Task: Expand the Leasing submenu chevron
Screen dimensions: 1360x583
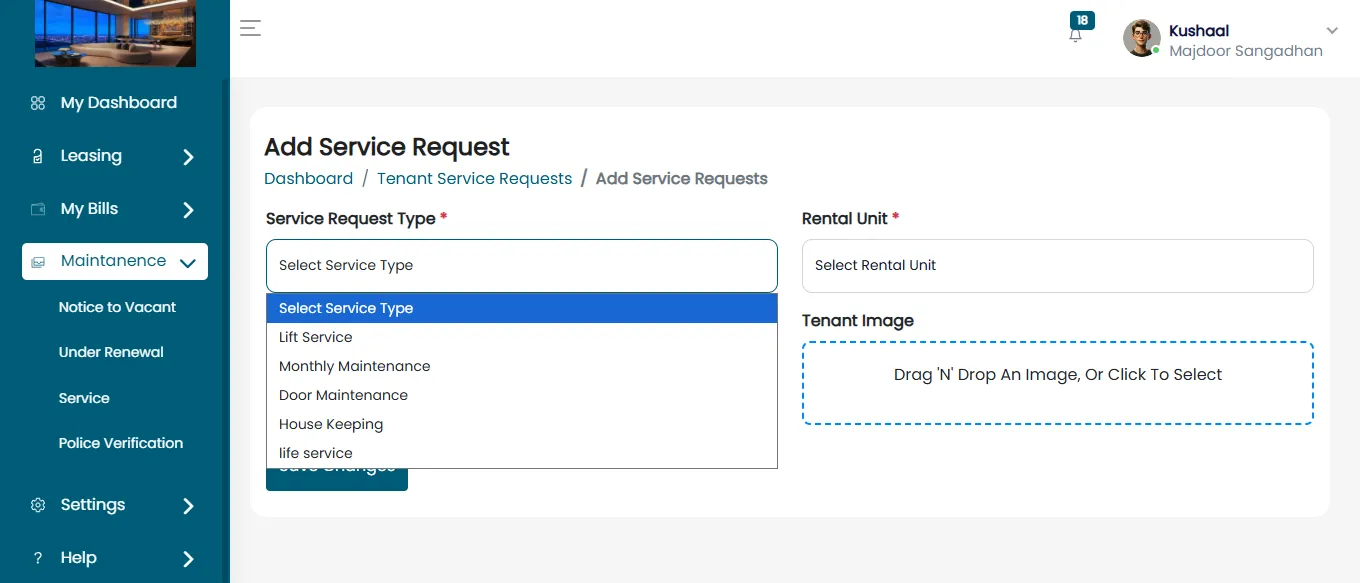Action: pos(188,157)
